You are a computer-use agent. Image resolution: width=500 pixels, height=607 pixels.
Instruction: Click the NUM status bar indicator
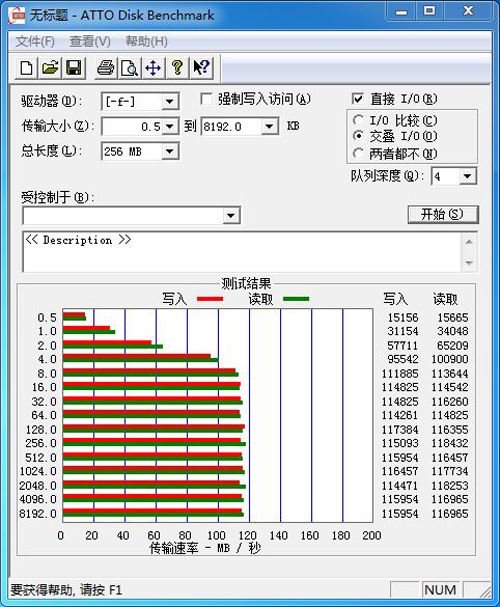[x=440, y=590]
